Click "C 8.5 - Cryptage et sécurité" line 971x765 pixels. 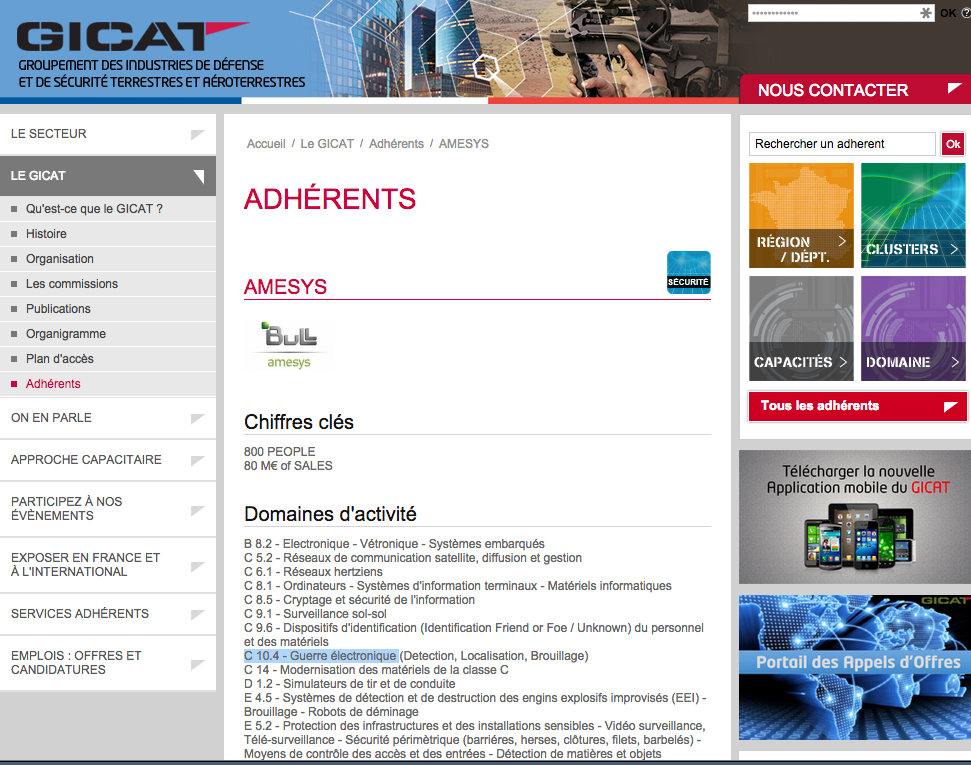pyautogui.click(x=360, y=600)
